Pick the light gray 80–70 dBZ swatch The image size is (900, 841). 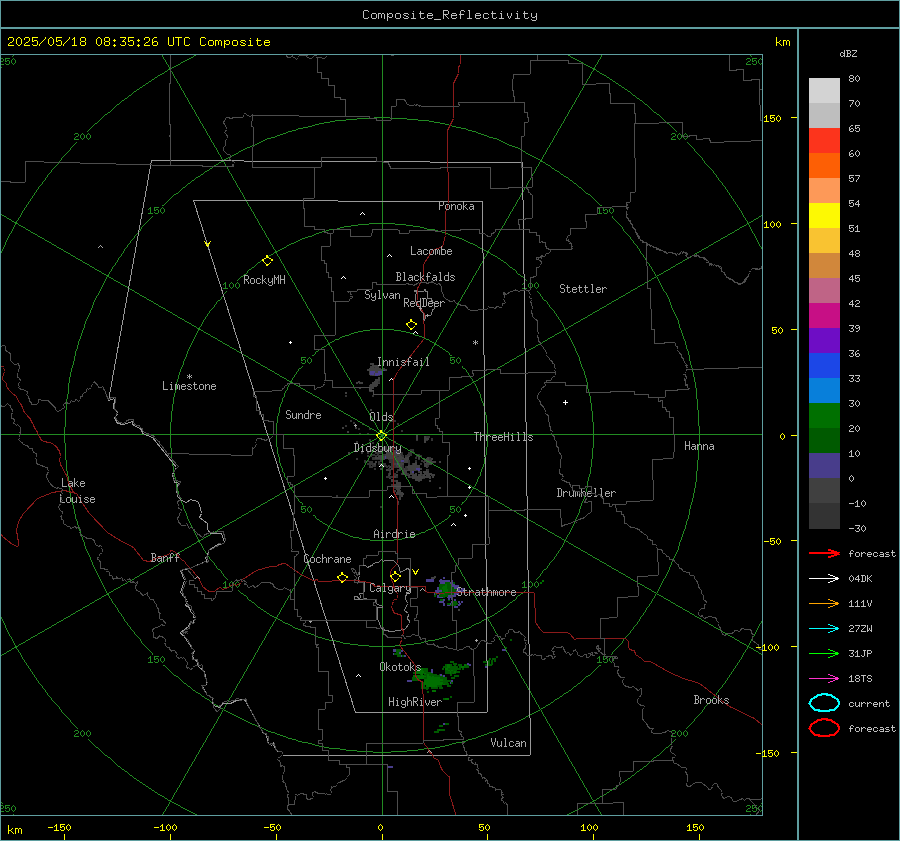coord(824,91)
